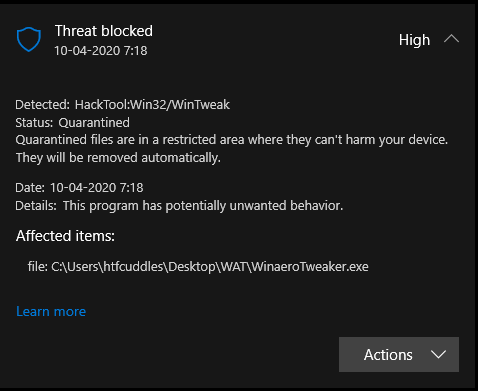Viewport: 478px width, 391px height.
Task: Click the down chevron on the Actions button
Action: [438, 354]
